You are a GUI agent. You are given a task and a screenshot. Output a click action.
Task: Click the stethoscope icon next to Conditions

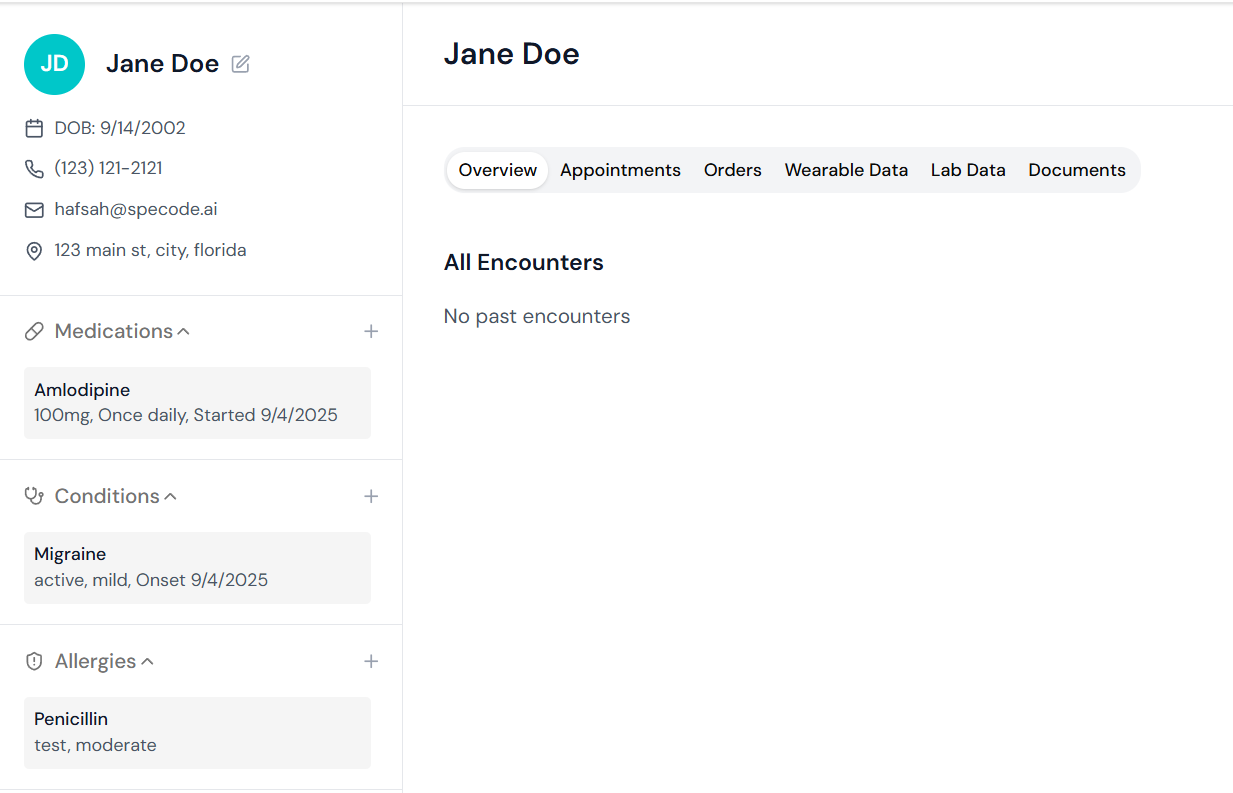pyautogui.click(x=34, y=496)
